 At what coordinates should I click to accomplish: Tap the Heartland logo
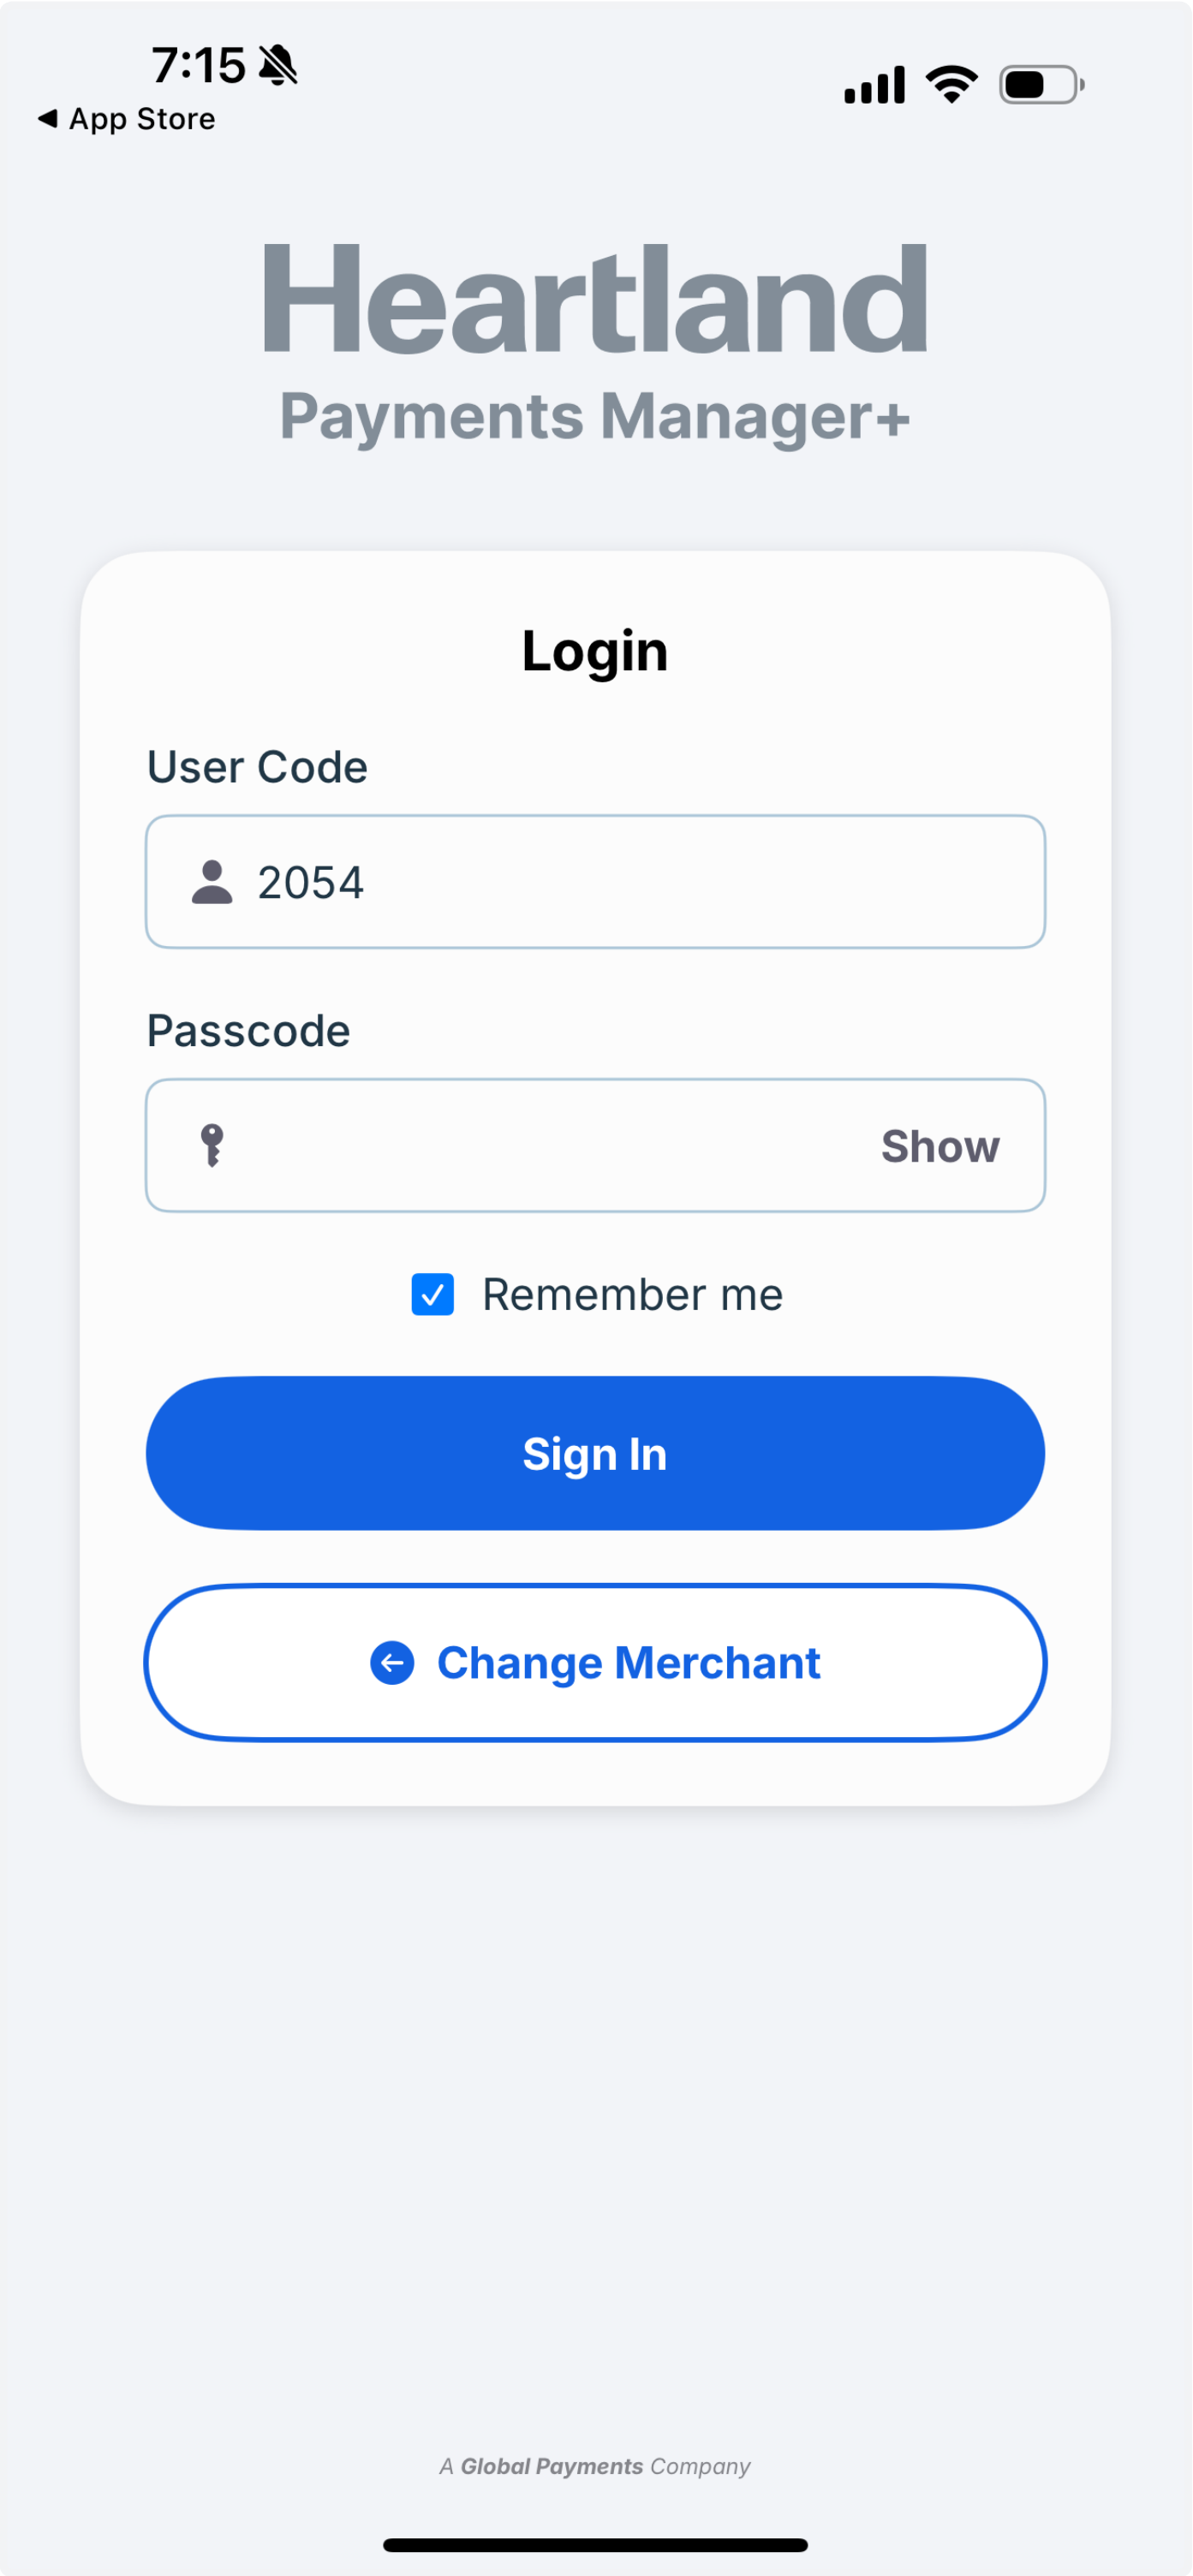[x=596, y=298]
